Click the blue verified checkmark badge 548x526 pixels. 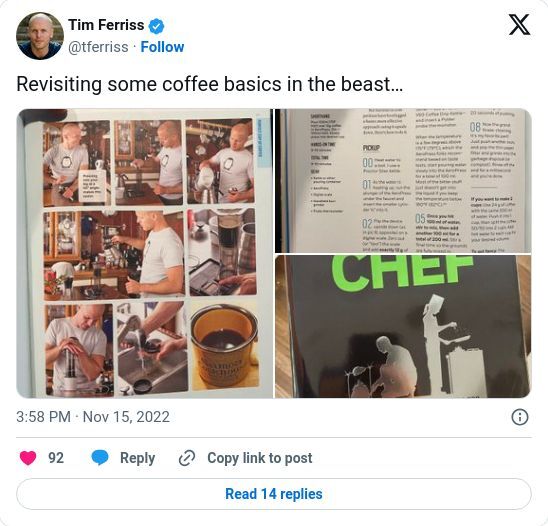156,26
